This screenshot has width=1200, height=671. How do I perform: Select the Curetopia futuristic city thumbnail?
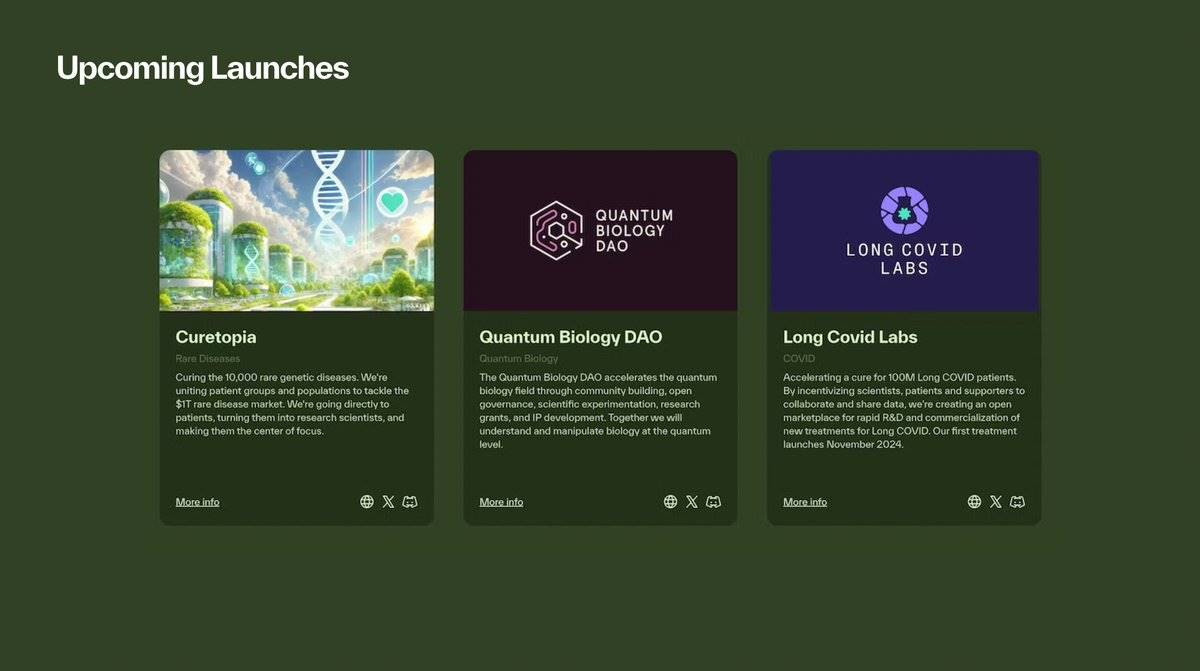pos(297,230)
